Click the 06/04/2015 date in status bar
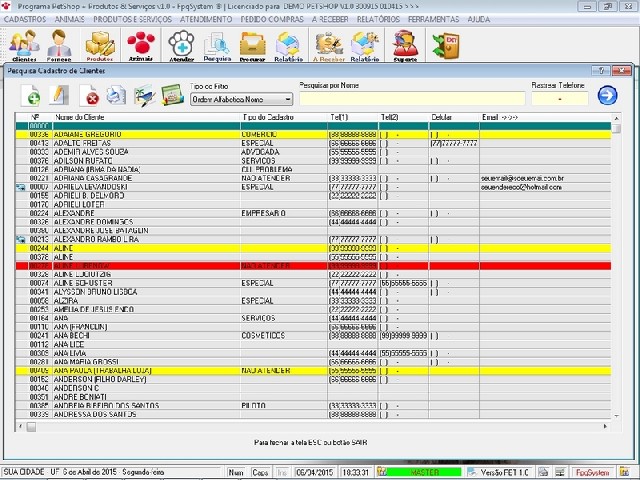Screen dimensions: 640x480 click(x=315, y=472)
